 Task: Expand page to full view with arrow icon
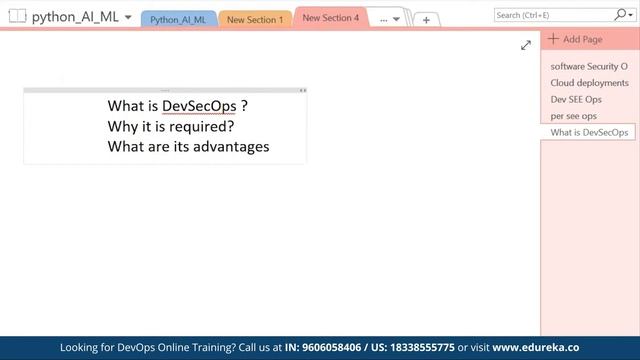(526, 45)
